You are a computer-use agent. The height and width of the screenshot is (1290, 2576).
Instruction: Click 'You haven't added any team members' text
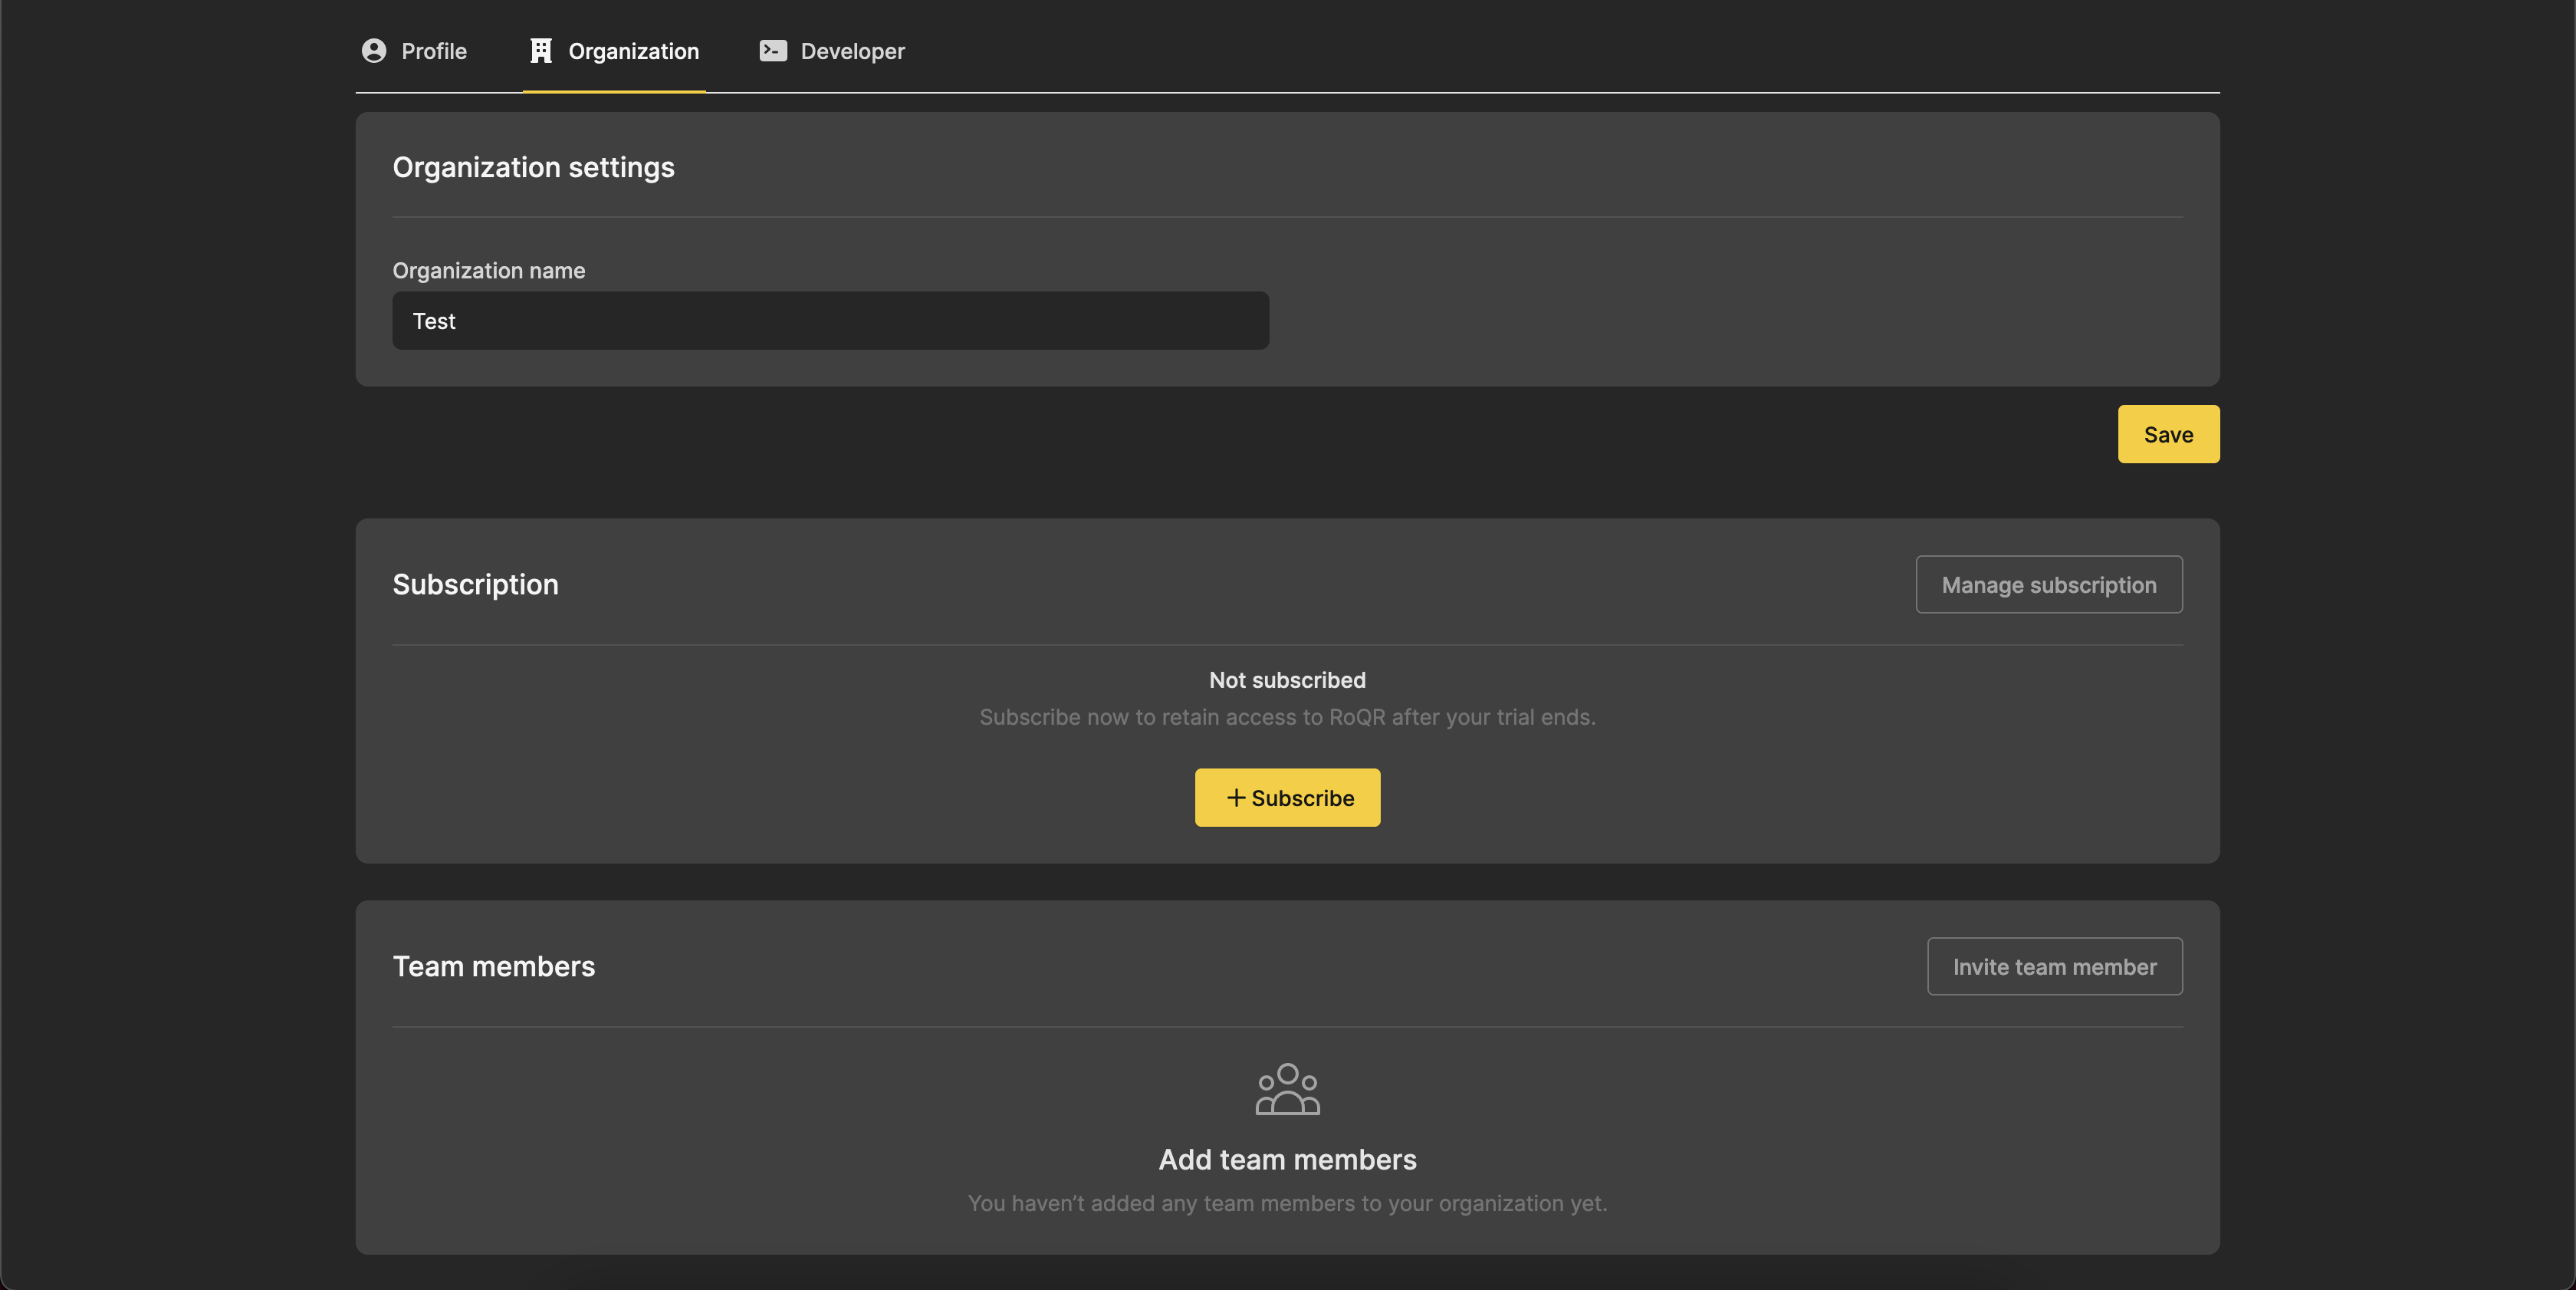coord(1287,1203)
